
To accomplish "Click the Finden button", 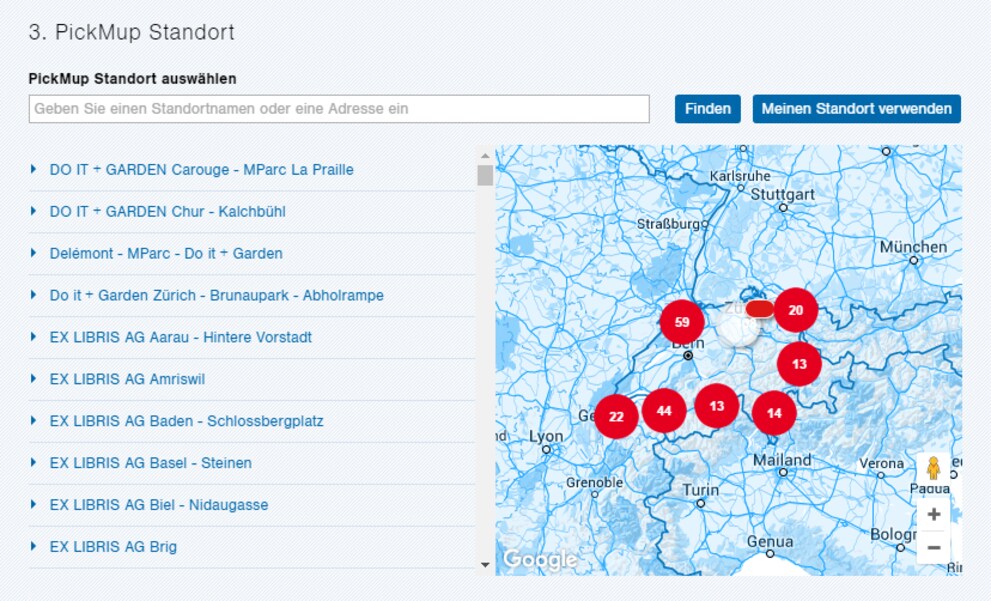I will (x=707, y=109).
